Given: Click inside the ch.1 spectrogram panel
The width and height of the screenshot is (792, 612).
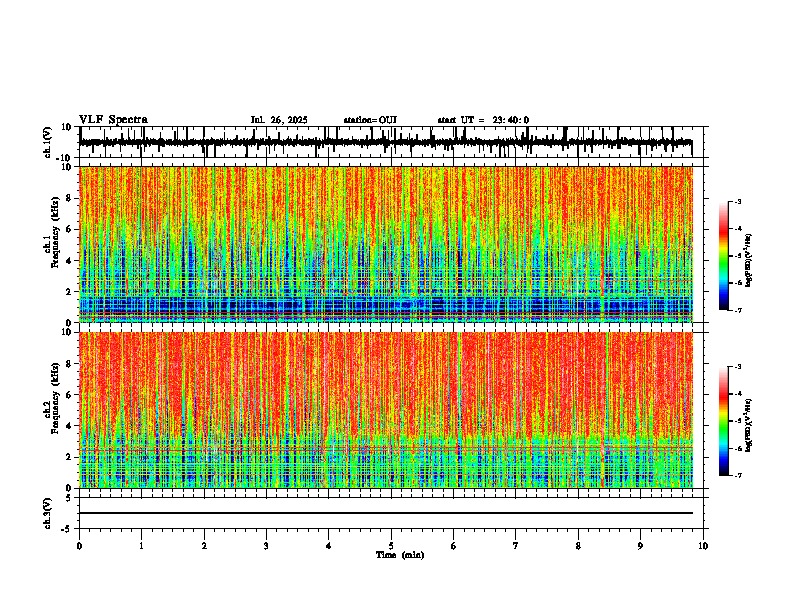Looking at the screenshot, I should click(x=386, y=244).
